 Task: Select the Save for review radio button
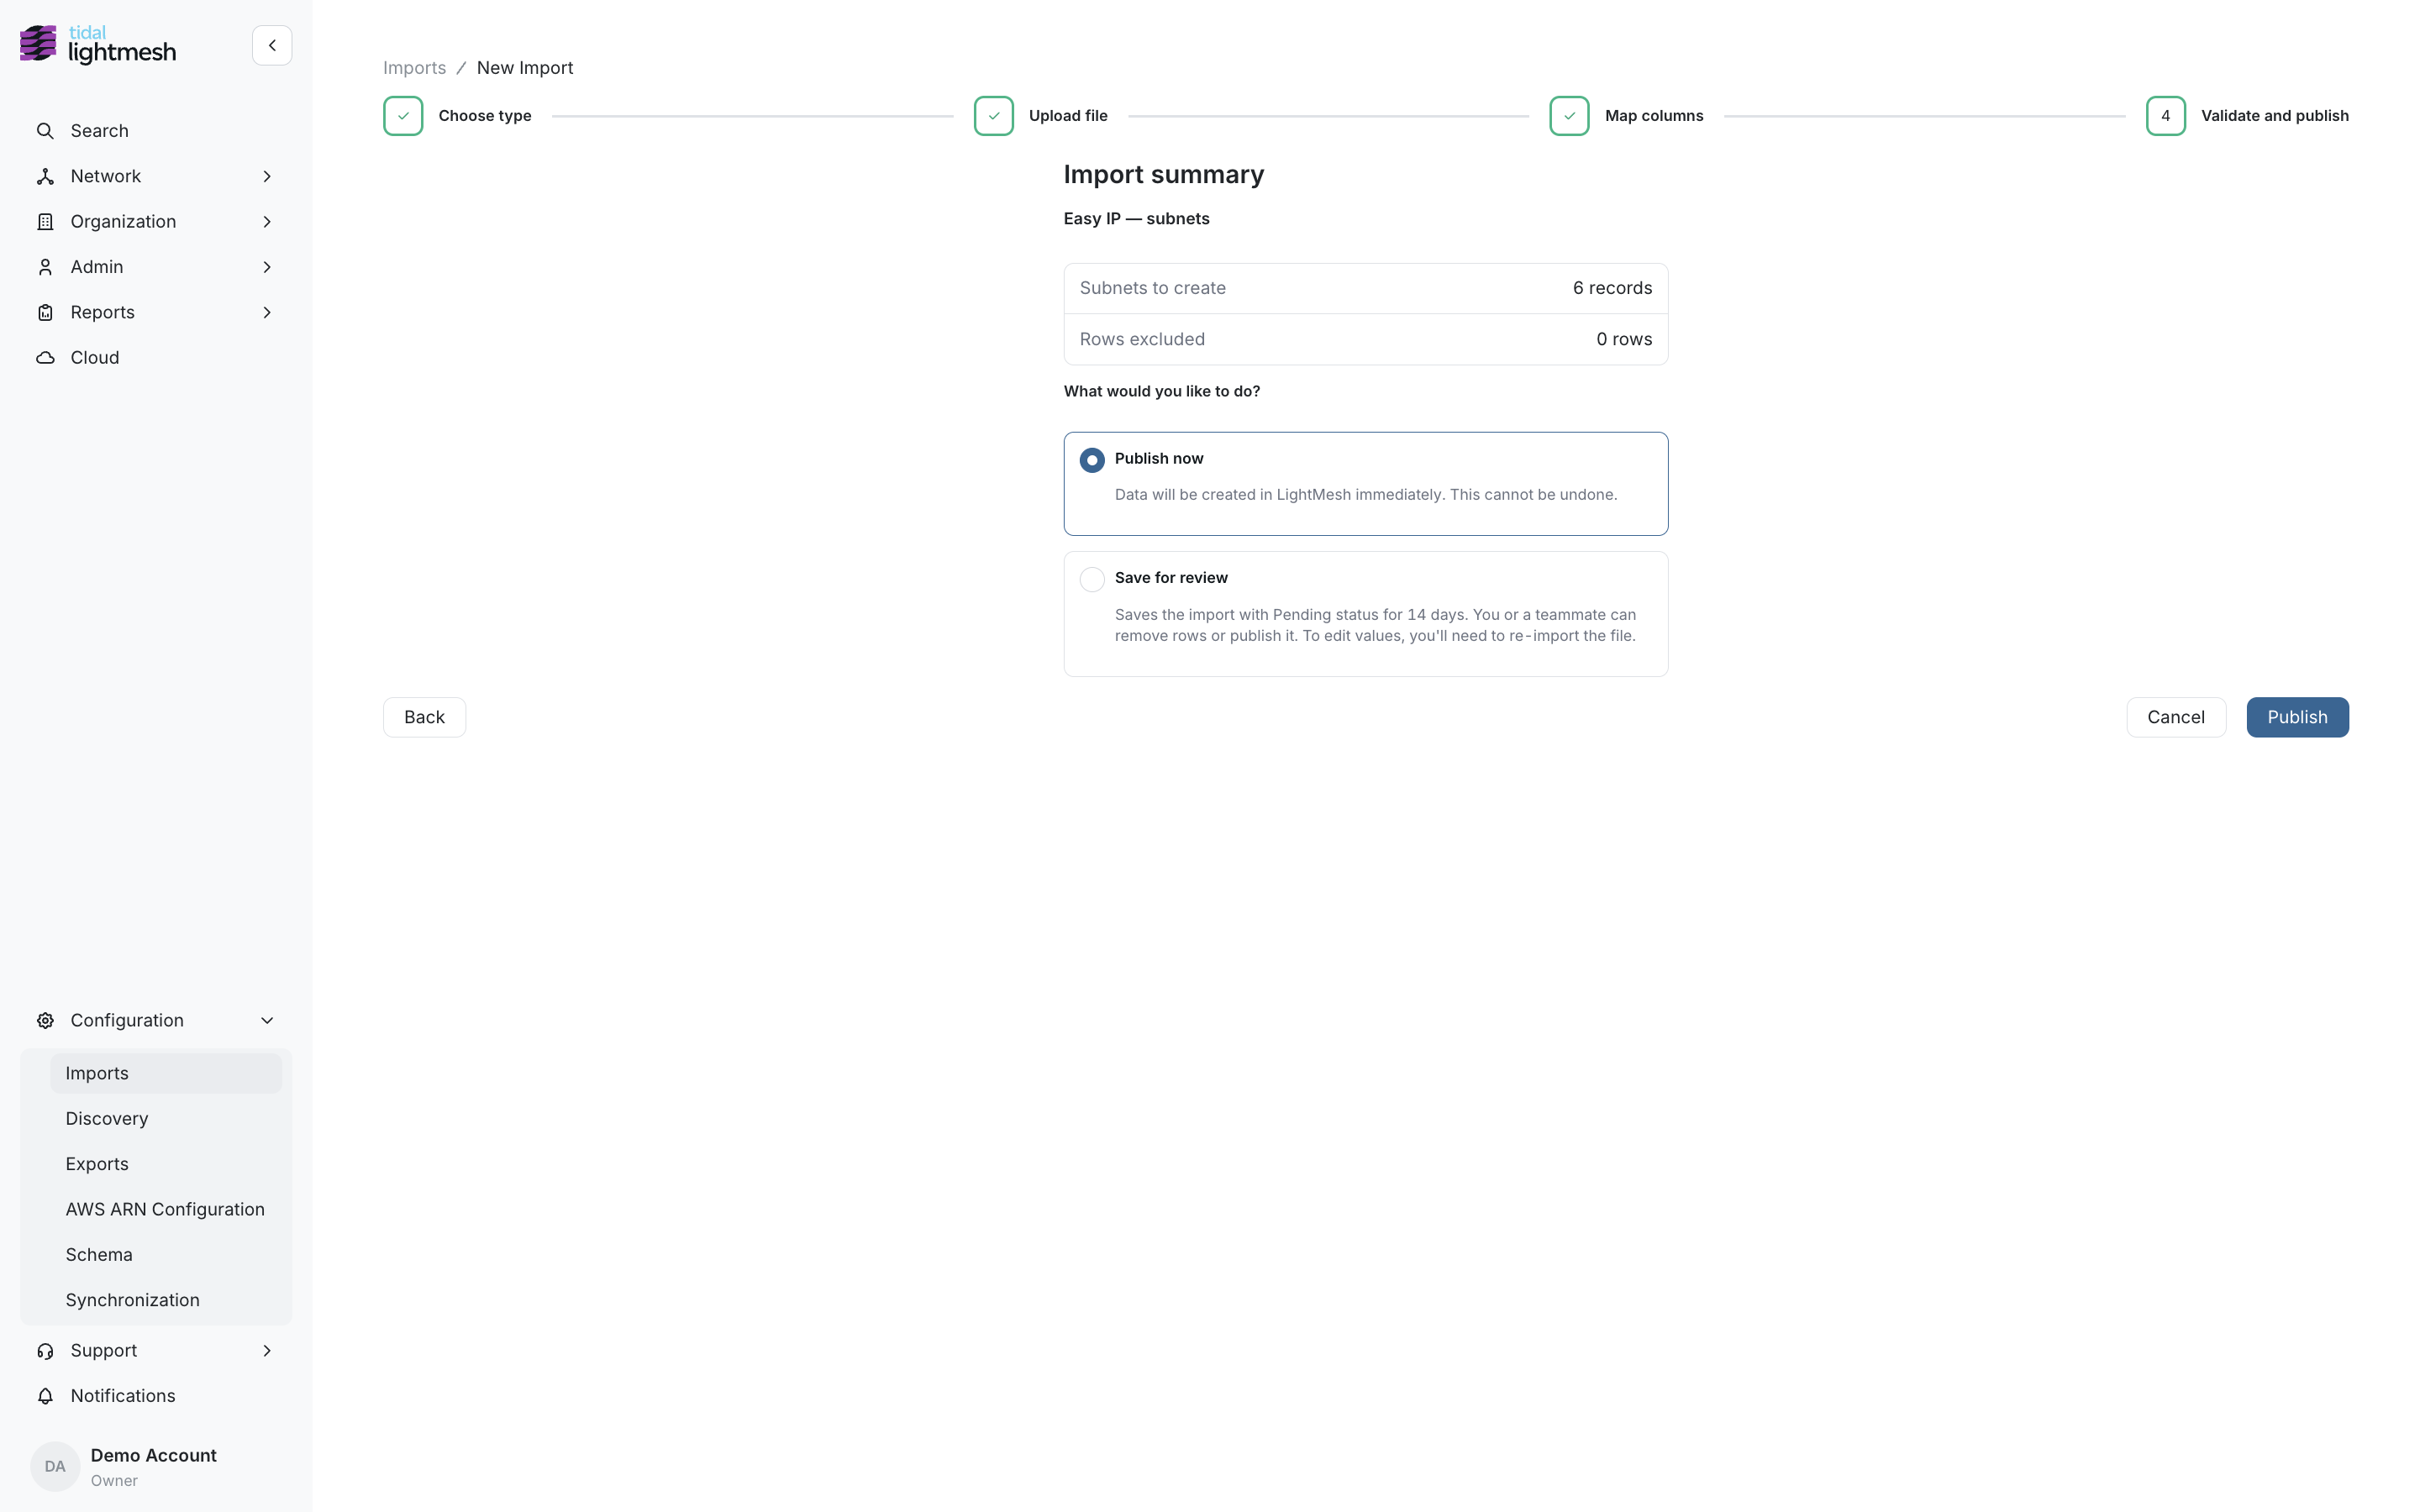tap(1092, 579)
